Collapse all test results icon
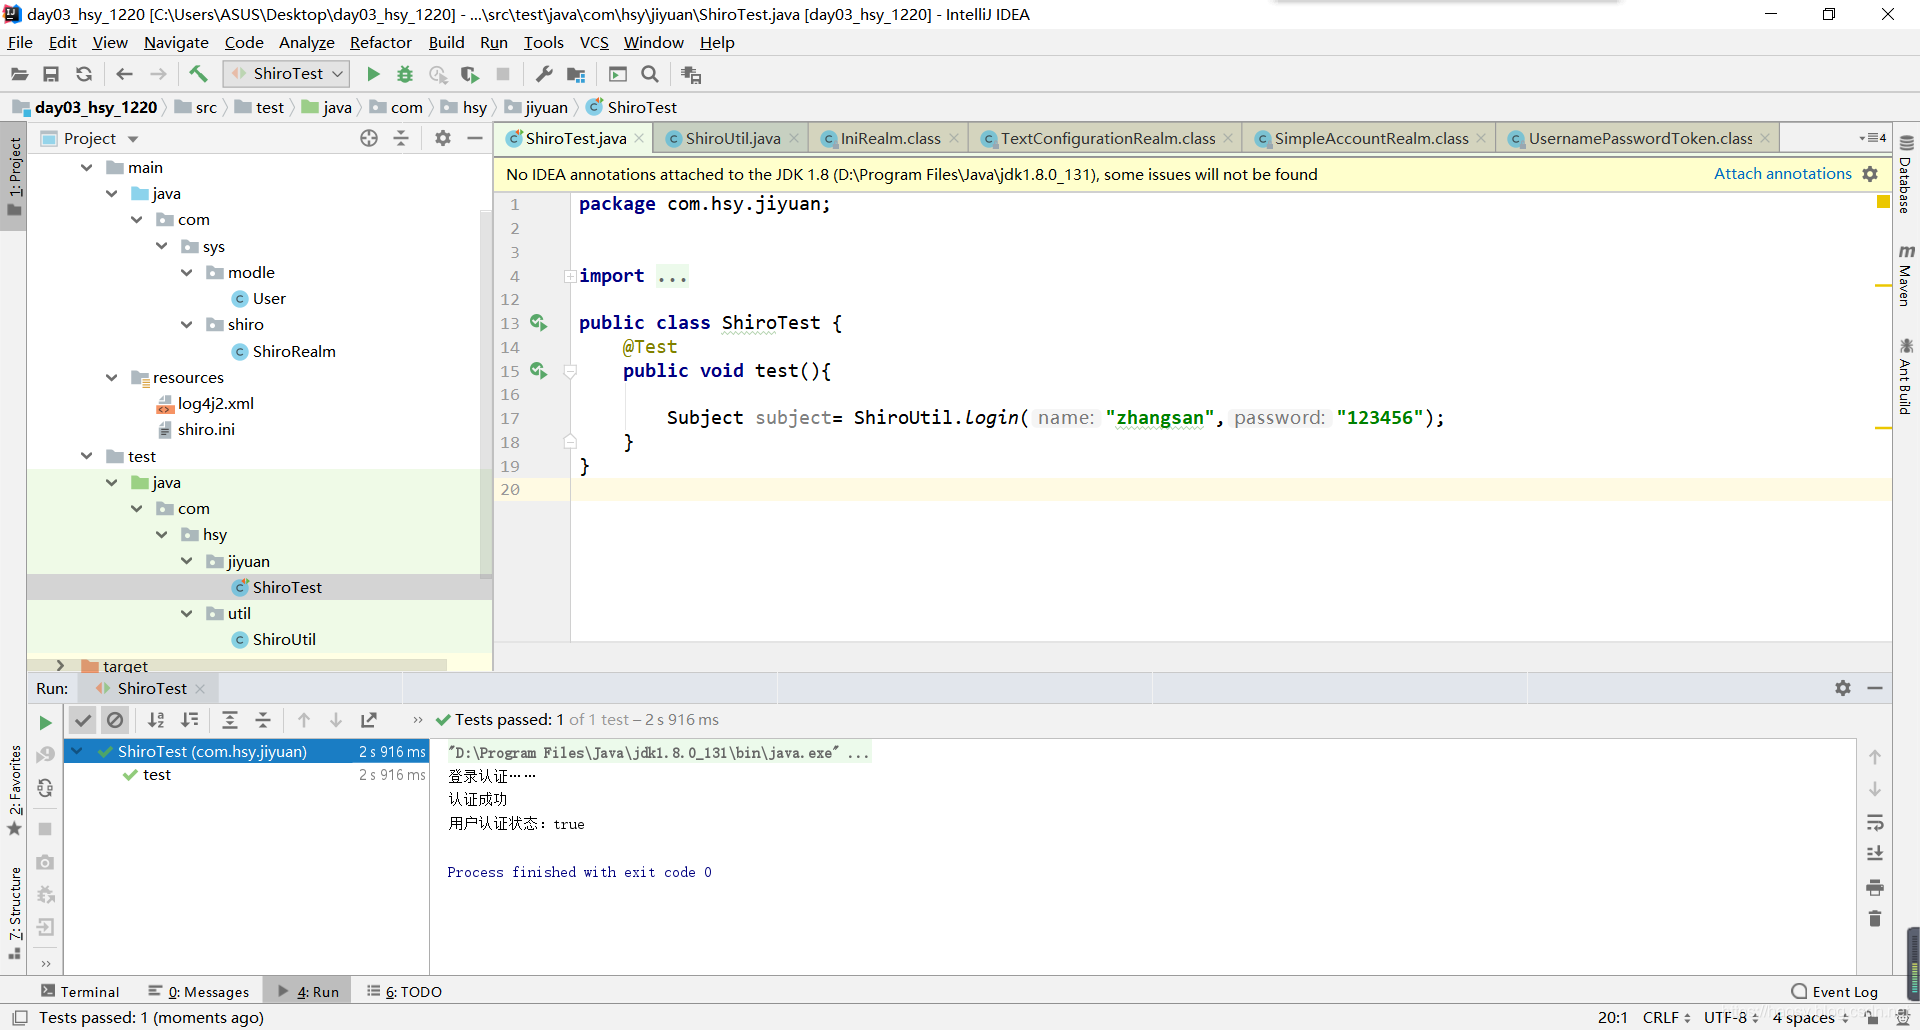 (263, 720)
